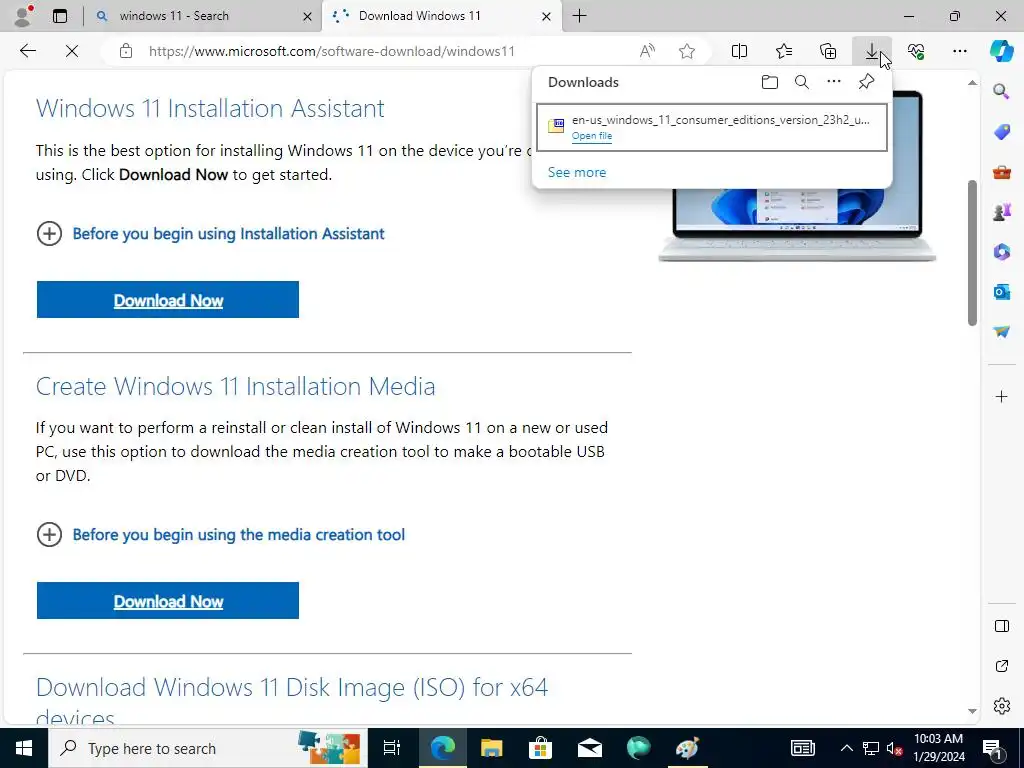Viewport: 1024px width, 768px height.
Task: Click the laptop product image
Action: pos(797,176)
